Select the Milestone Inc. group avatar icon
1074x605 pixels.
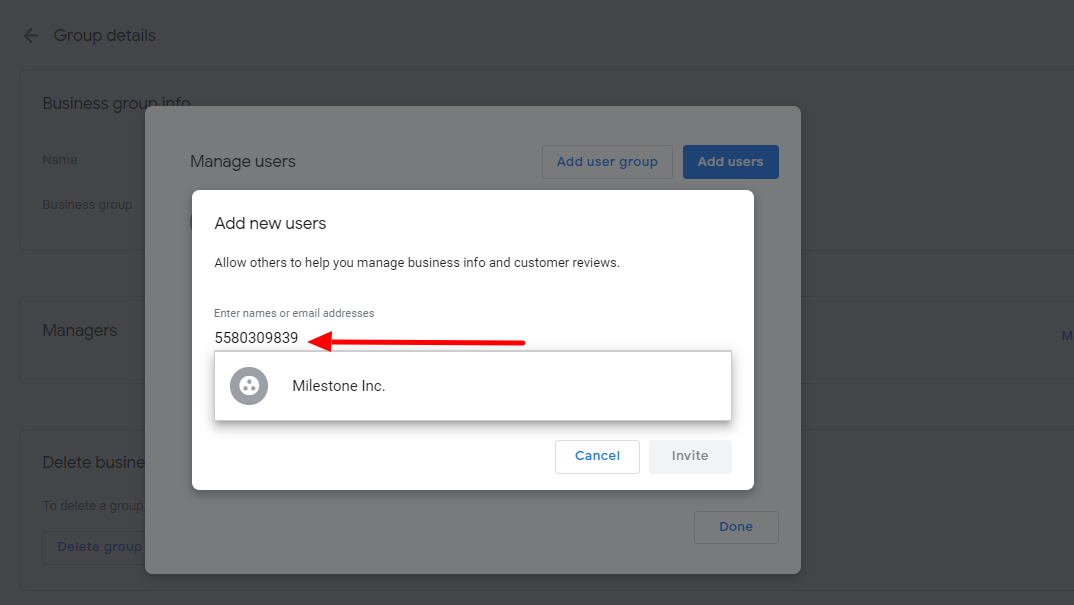pos(249,386)
